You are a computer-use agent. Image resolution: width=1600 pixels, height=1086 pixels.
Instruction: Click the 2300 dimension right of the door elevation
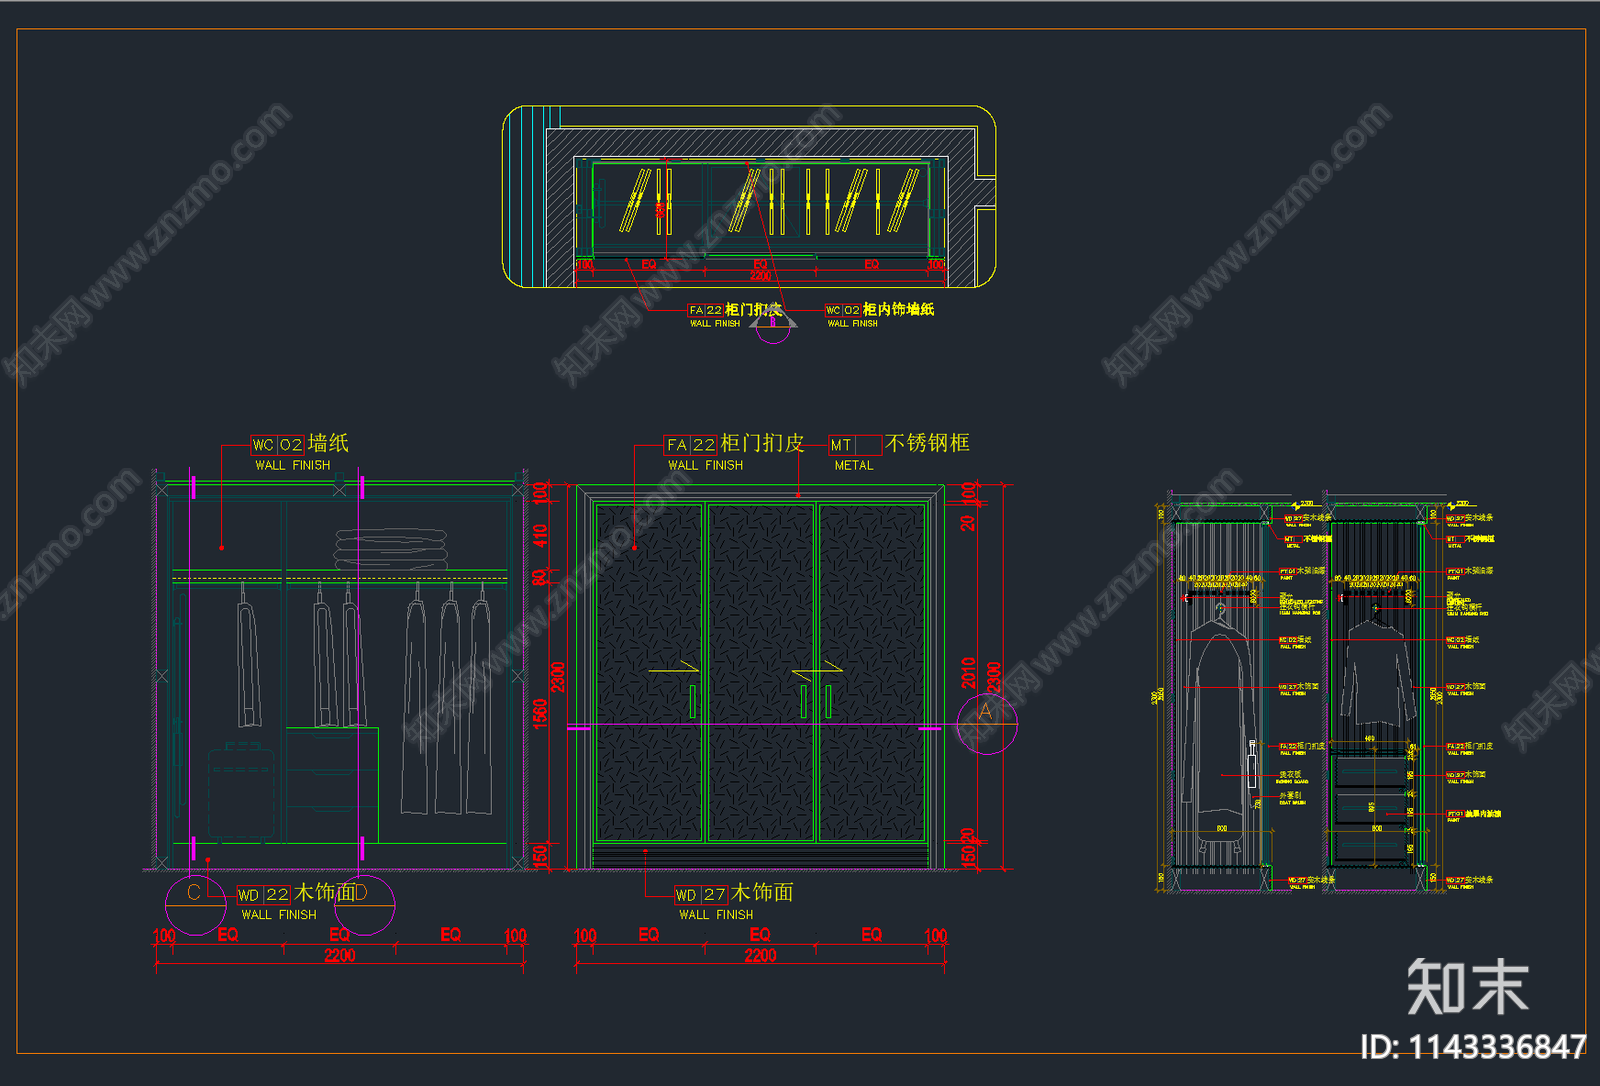click(x=994, y=677)
